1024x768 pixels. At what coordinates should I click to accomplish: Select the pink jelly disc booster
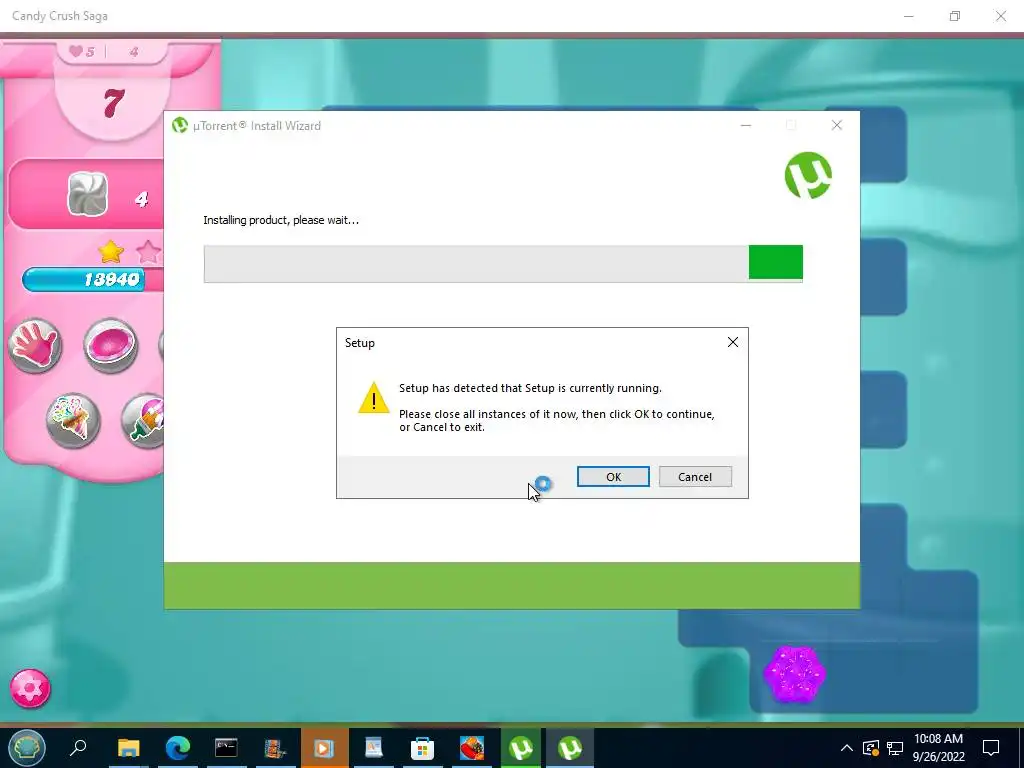click(x=110, y=345)
